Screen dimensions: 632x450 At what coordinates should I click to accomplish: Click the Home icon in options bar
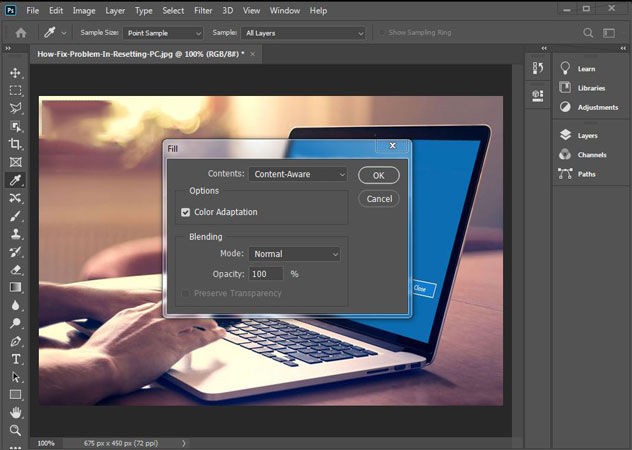point(20,33)
